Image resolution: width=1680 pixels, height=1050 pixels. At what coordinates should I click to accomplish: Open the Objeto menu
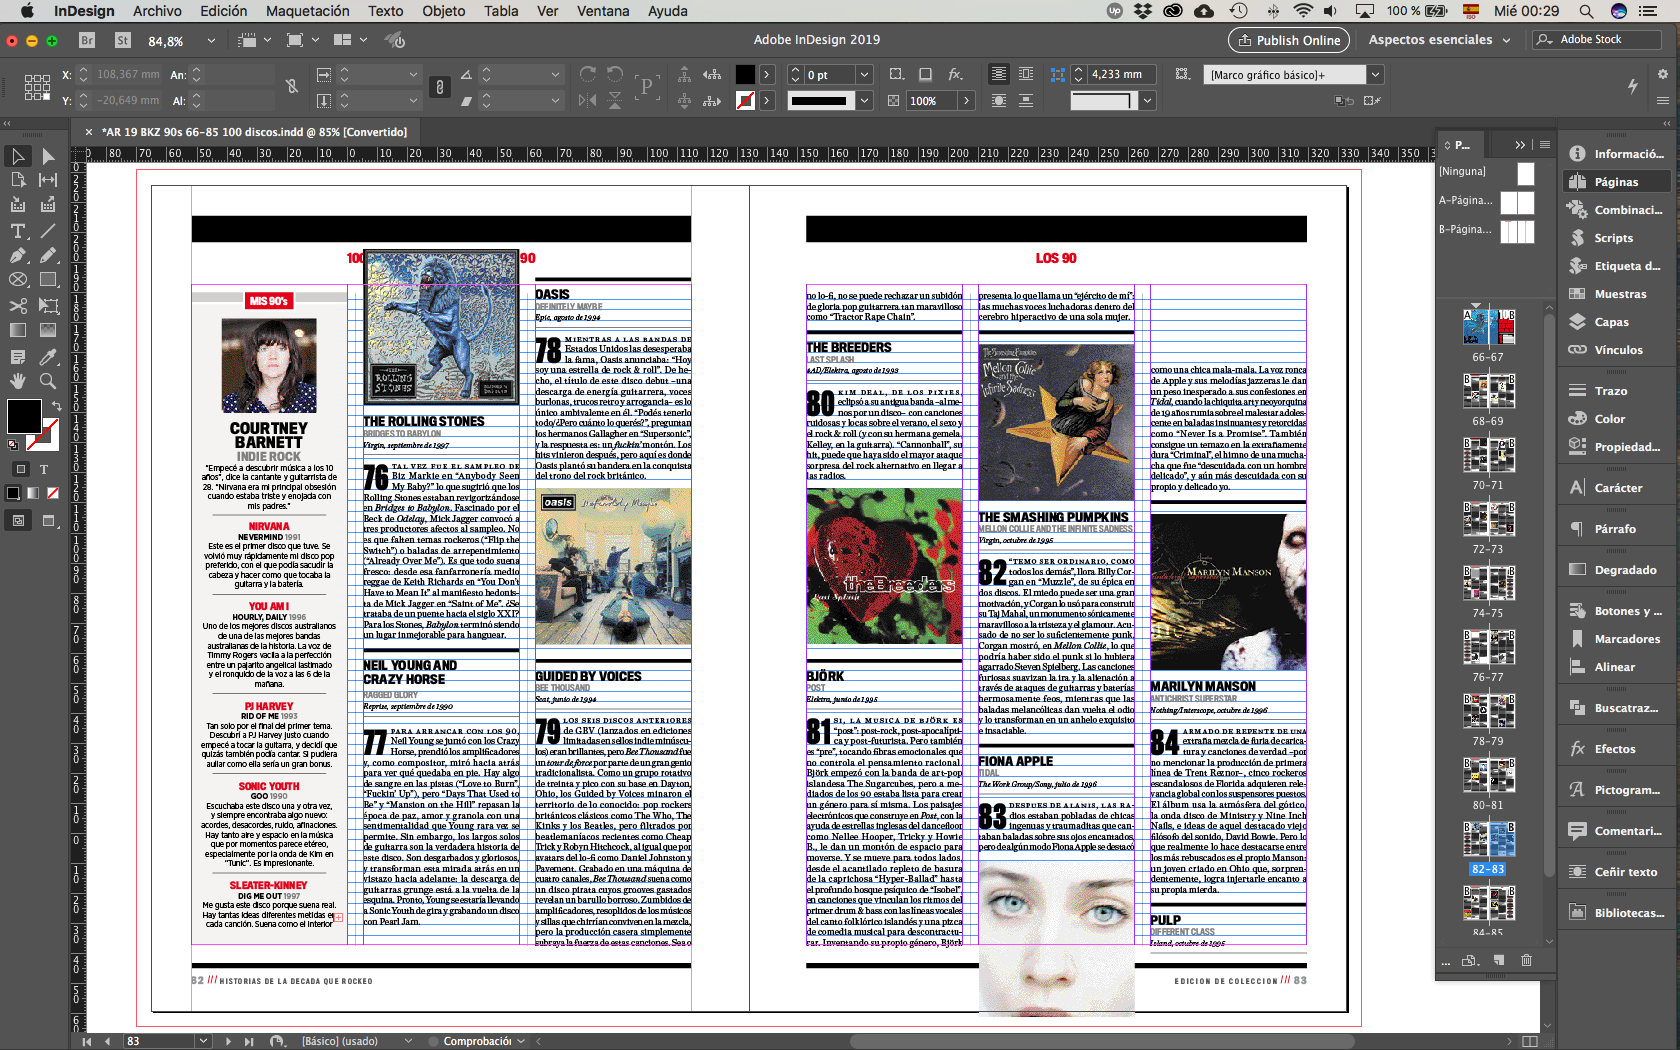coord(443,11)
